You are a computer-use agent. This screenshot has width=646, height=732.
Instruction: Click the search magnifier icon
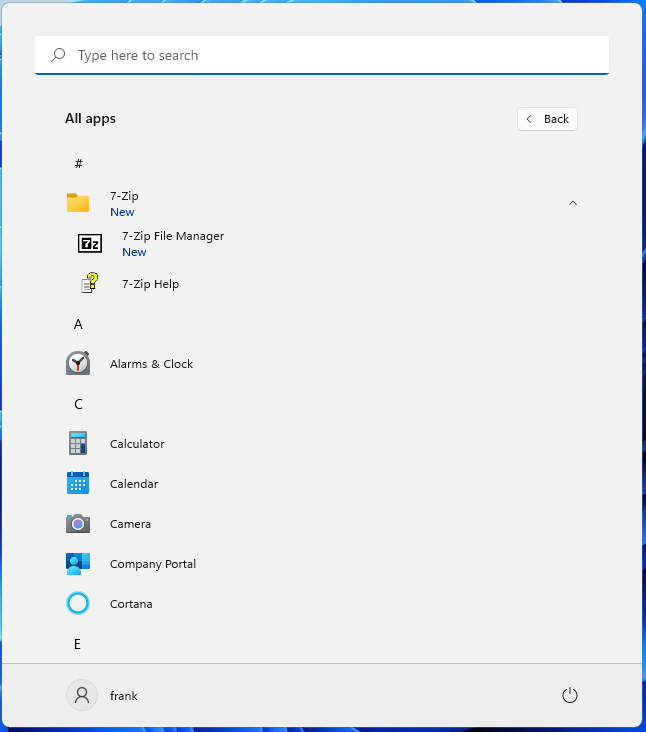coord(58,55)
